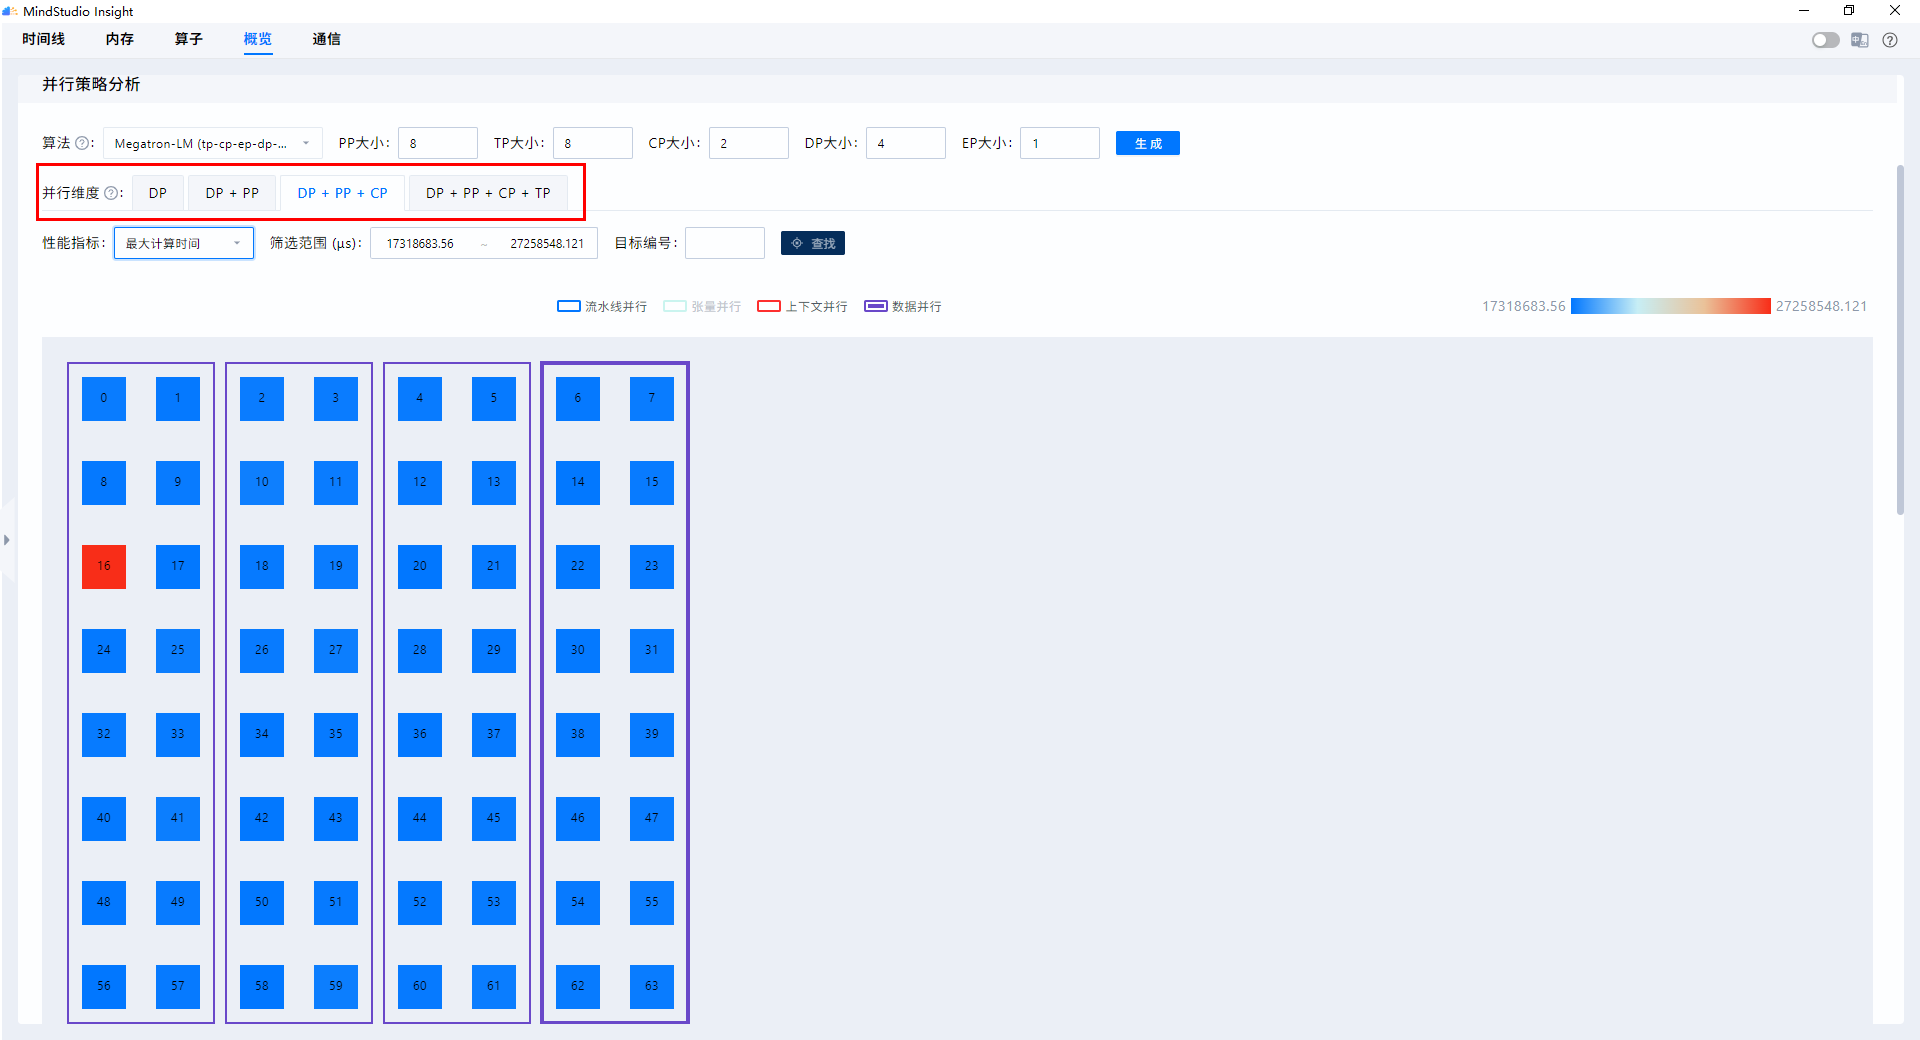Open the 性能指标 最大计算时间 dropdown
The width and height of the screenshot is (1920, 1040).
(184, 243)
